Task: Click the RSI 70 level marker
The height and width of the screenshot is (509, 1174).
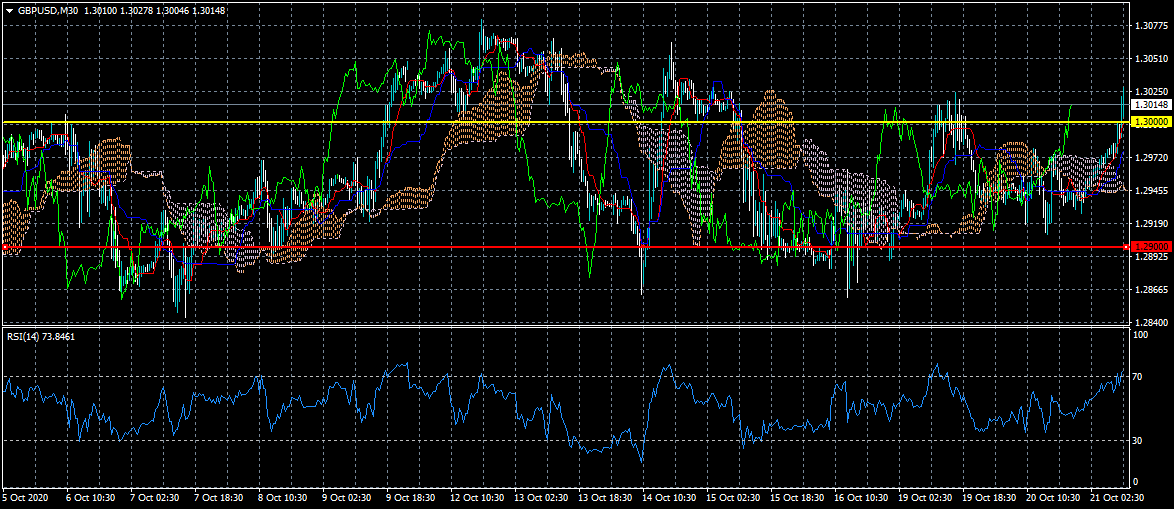Action: click(x=1137, y=380)
